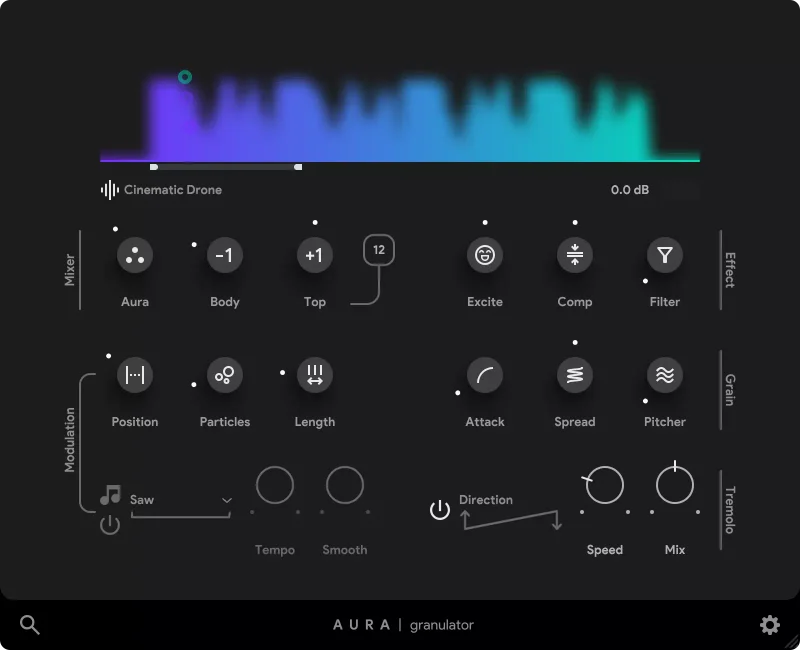The image size is (800, 650).
Task: Click the Position grain knob
Action: click(135, 375)
